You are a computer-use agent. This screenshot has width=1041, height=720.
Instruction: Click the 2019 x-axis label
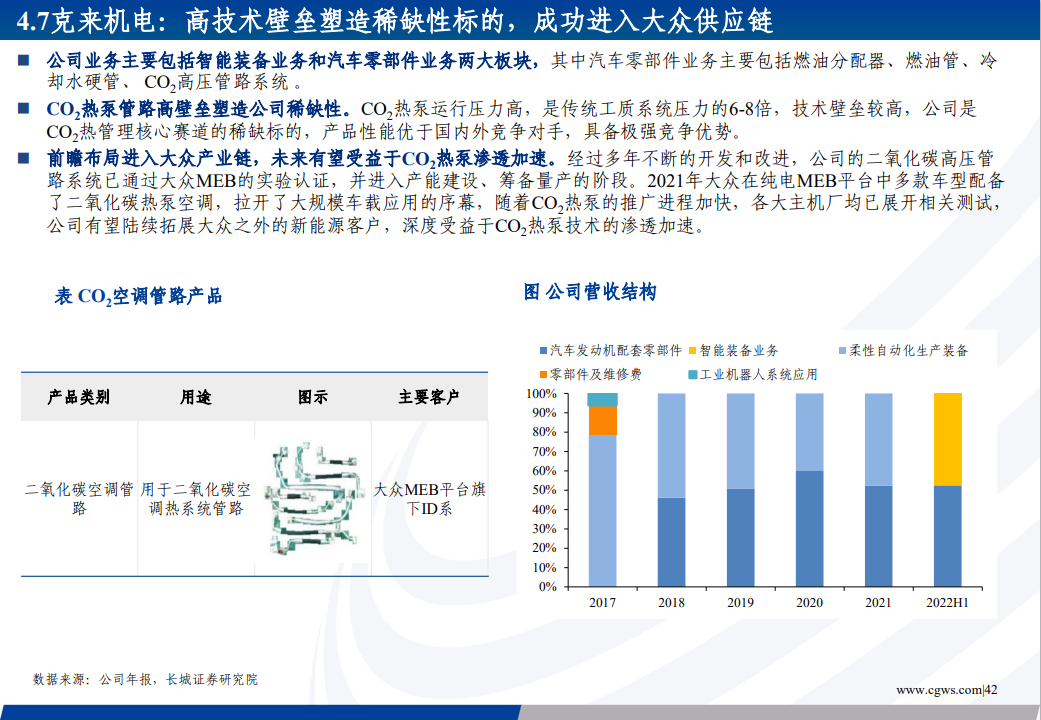740,603
